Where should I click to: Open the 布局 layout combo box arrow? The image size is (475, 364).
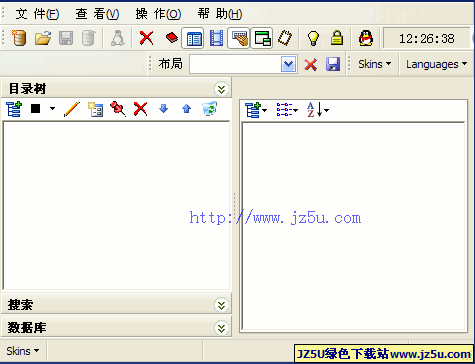(x=288, y=64)
